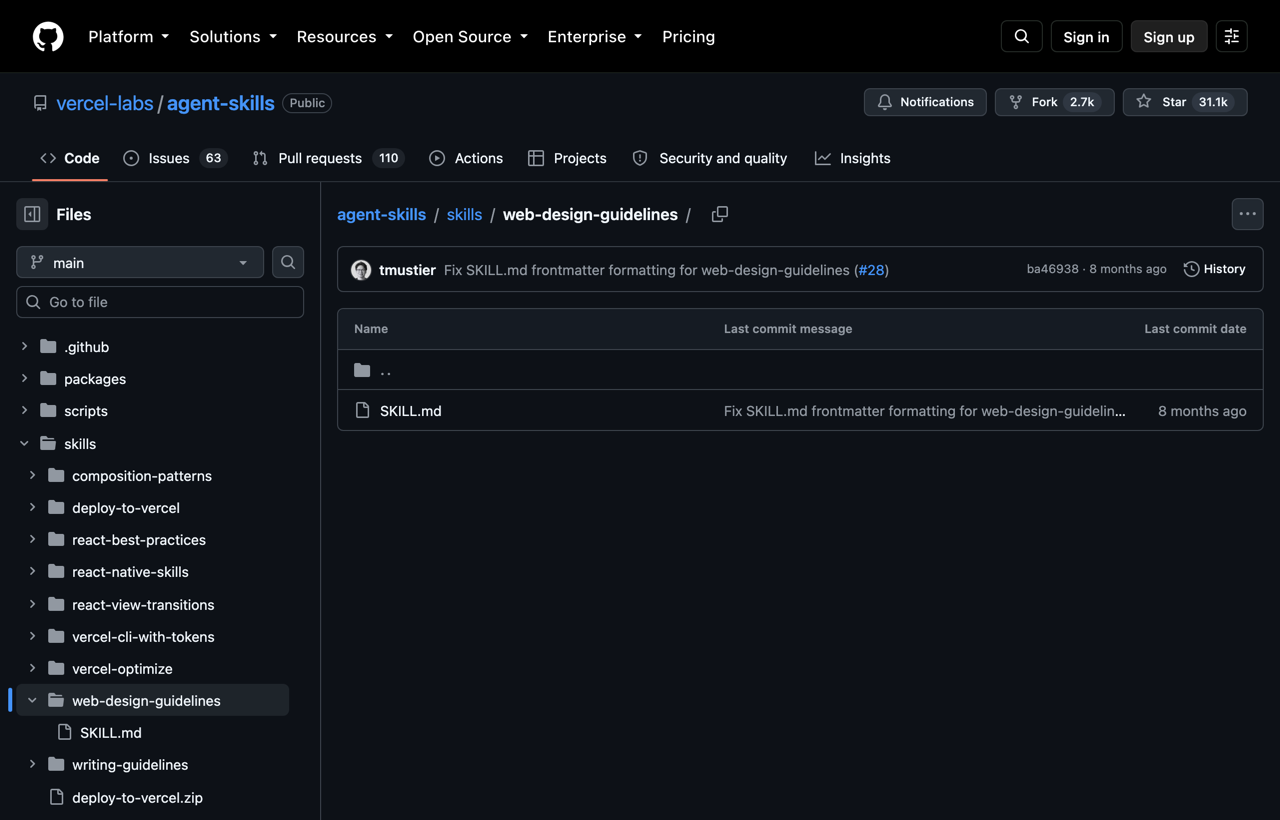Click the search magnifier in the header
Viewport: 1280px width, 820px height.
[1022, 36]
